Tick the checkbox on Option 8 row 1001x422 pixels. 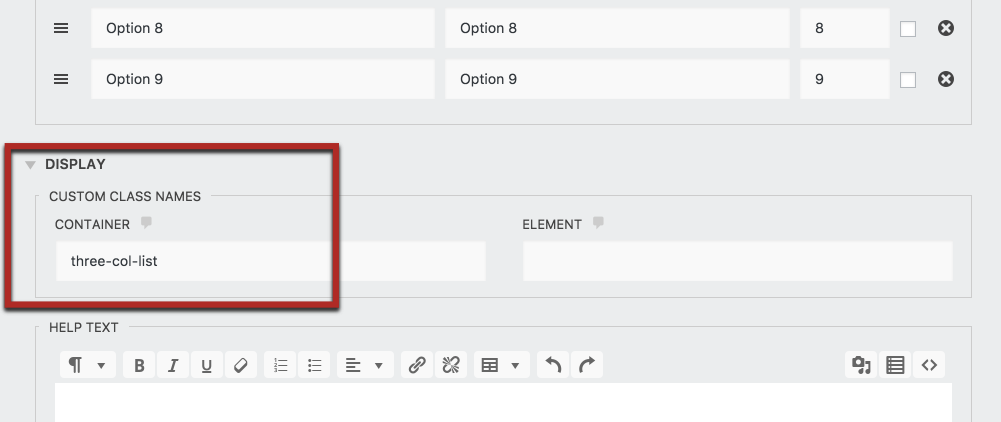pos(908,29)
